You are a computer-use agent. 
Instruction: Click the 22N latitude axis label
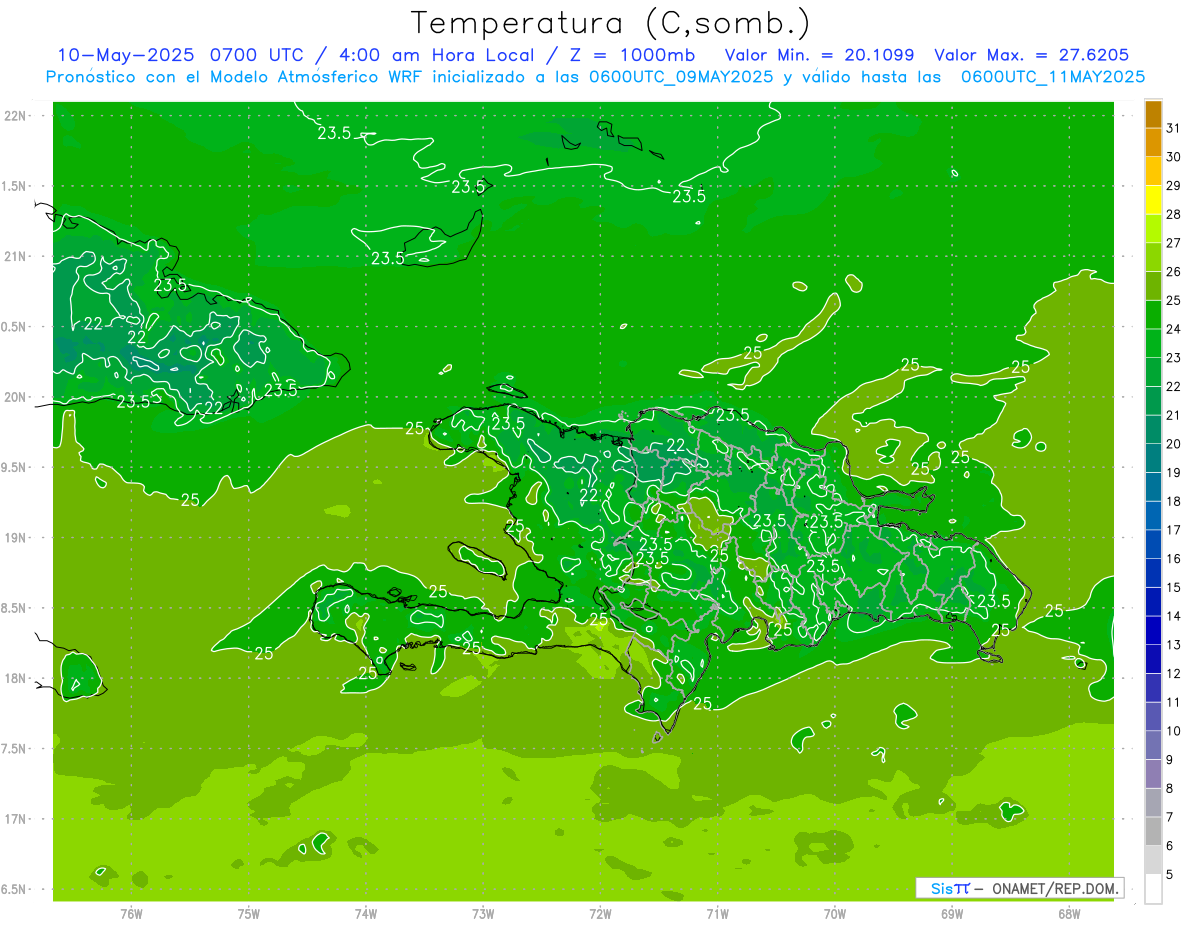coord(15,116)
